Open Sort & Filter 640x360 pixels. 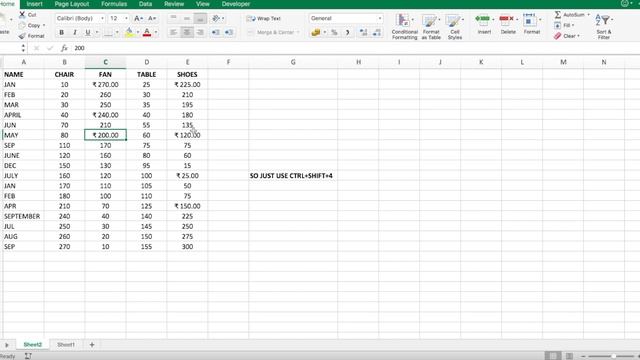coord(603,26)
